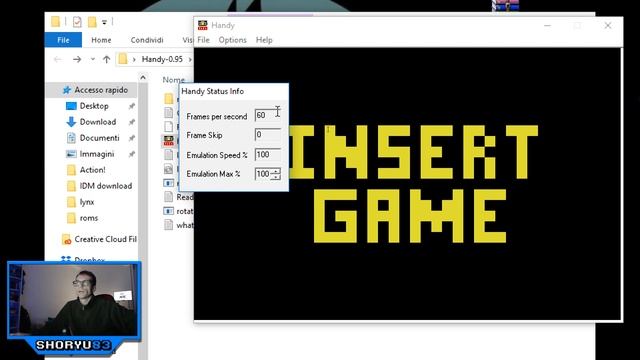Increase Emulation Max % with spinner up arrow
This screenshot has height=360, width=640.
point(276,171)
